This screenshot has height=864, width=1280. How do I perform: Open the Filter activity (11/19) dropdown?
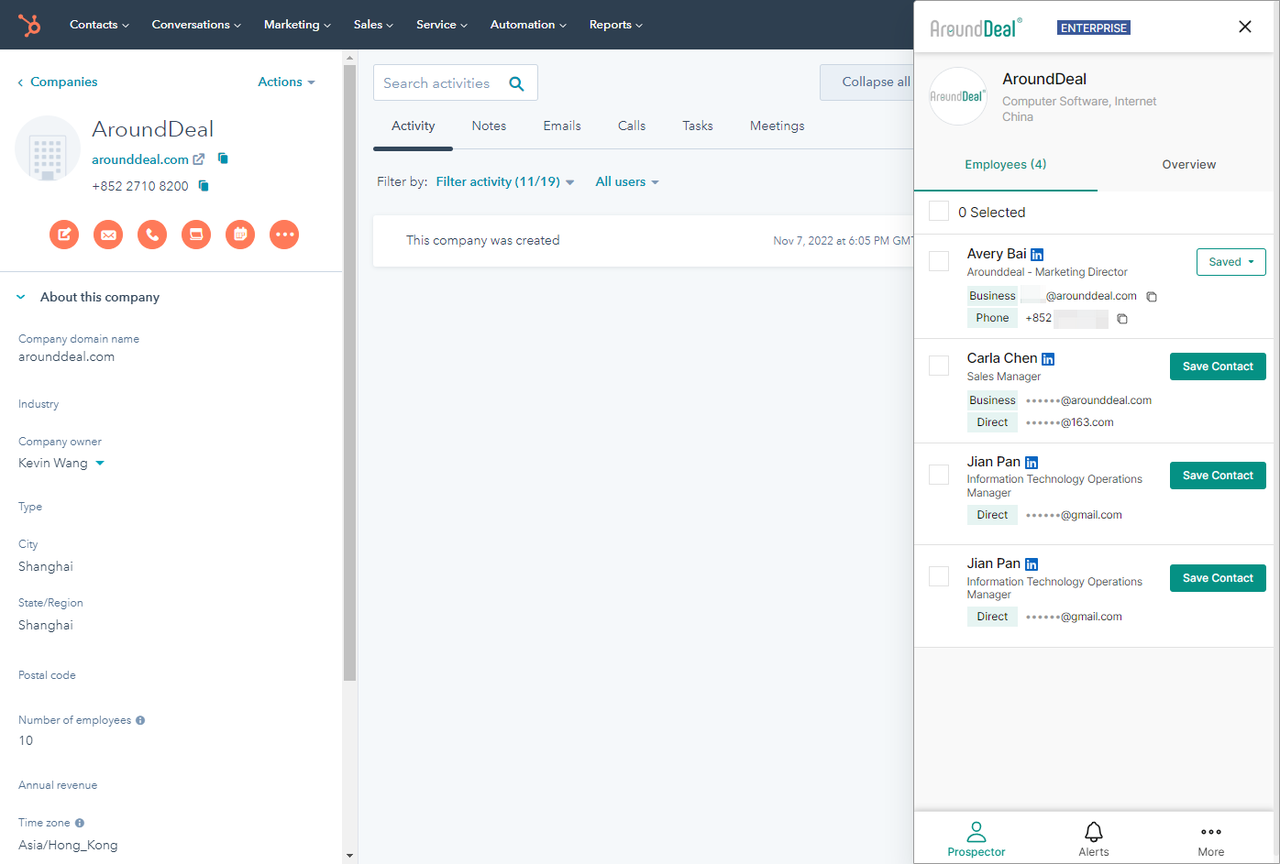(505, 182)
